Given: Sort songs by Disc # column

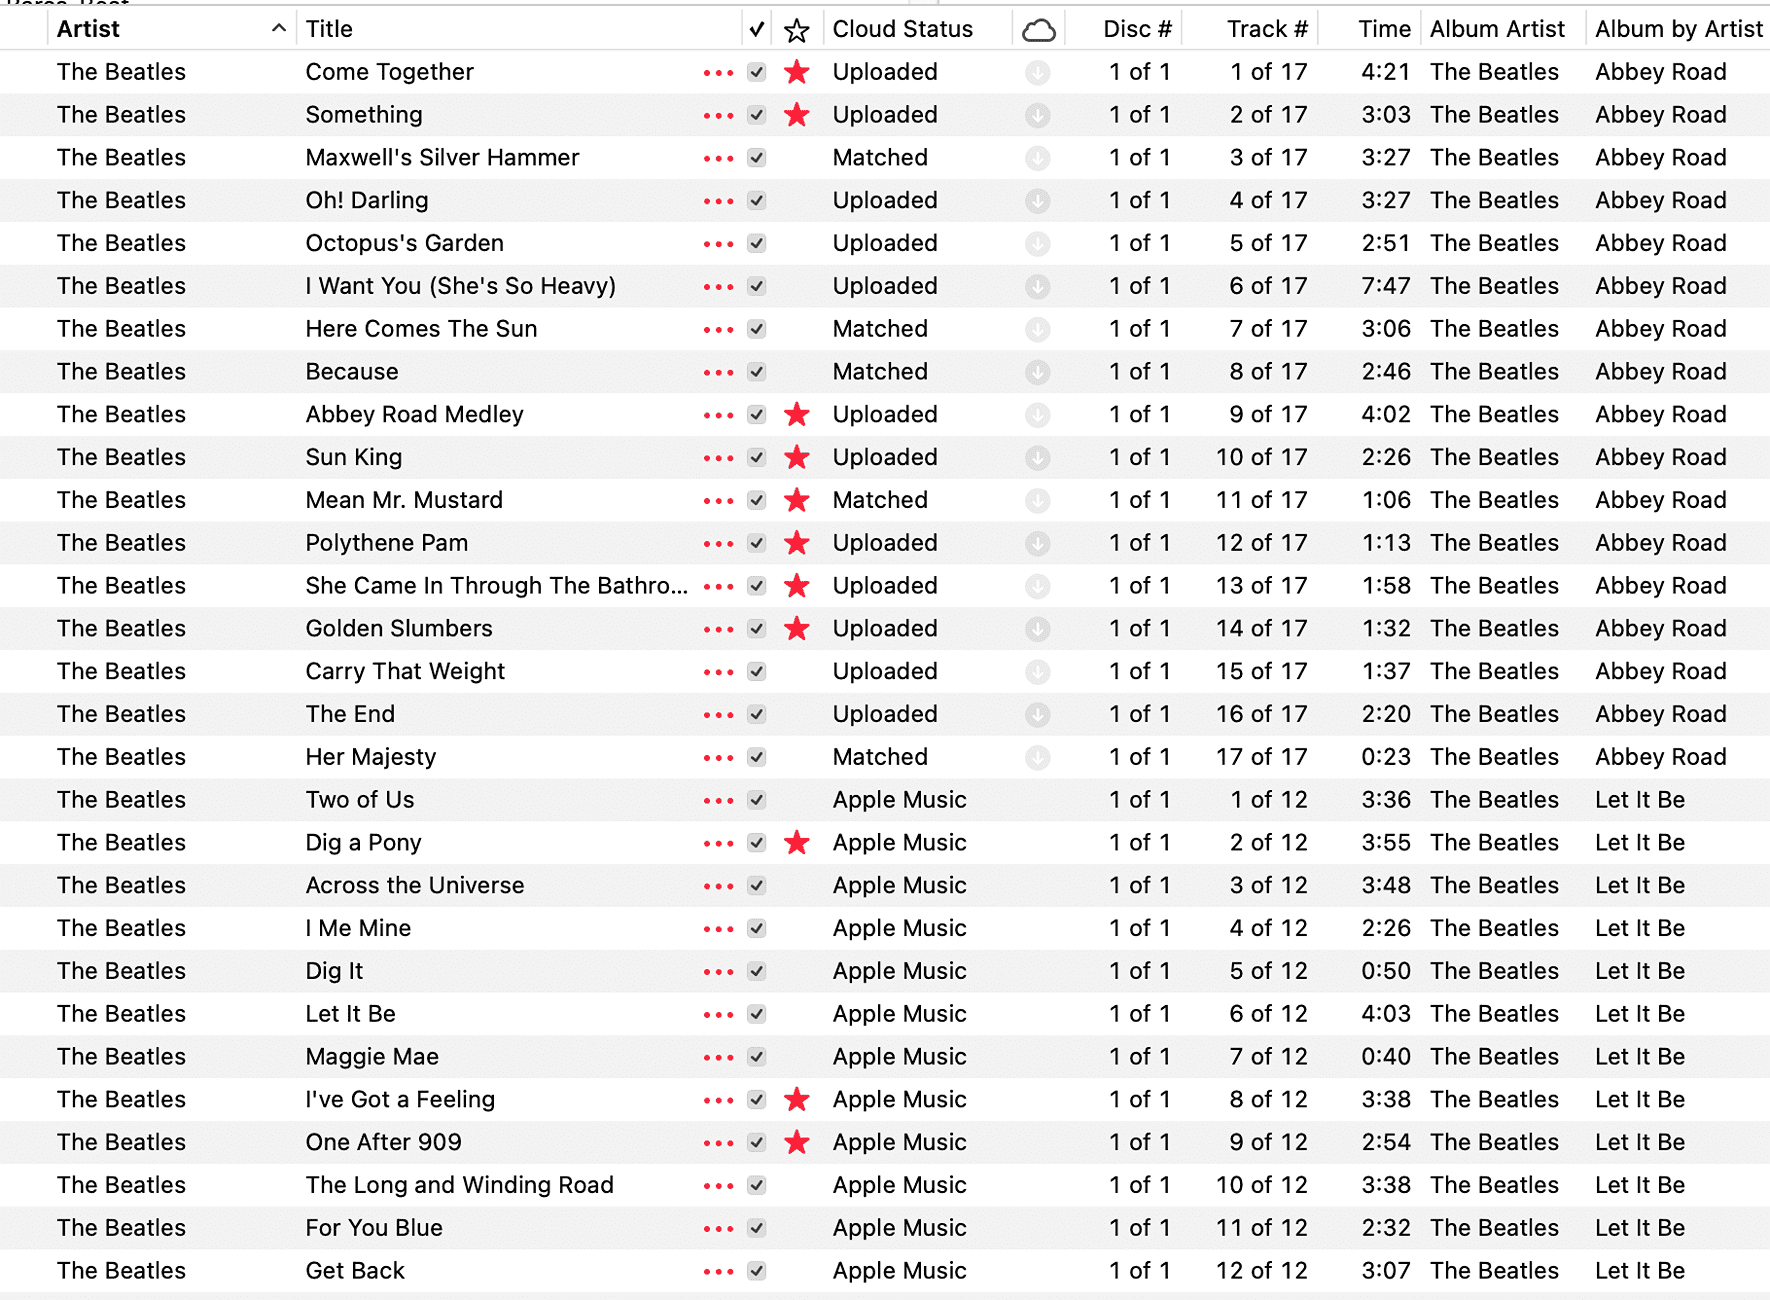Looking at the screenshot, I should [1137, 29].
